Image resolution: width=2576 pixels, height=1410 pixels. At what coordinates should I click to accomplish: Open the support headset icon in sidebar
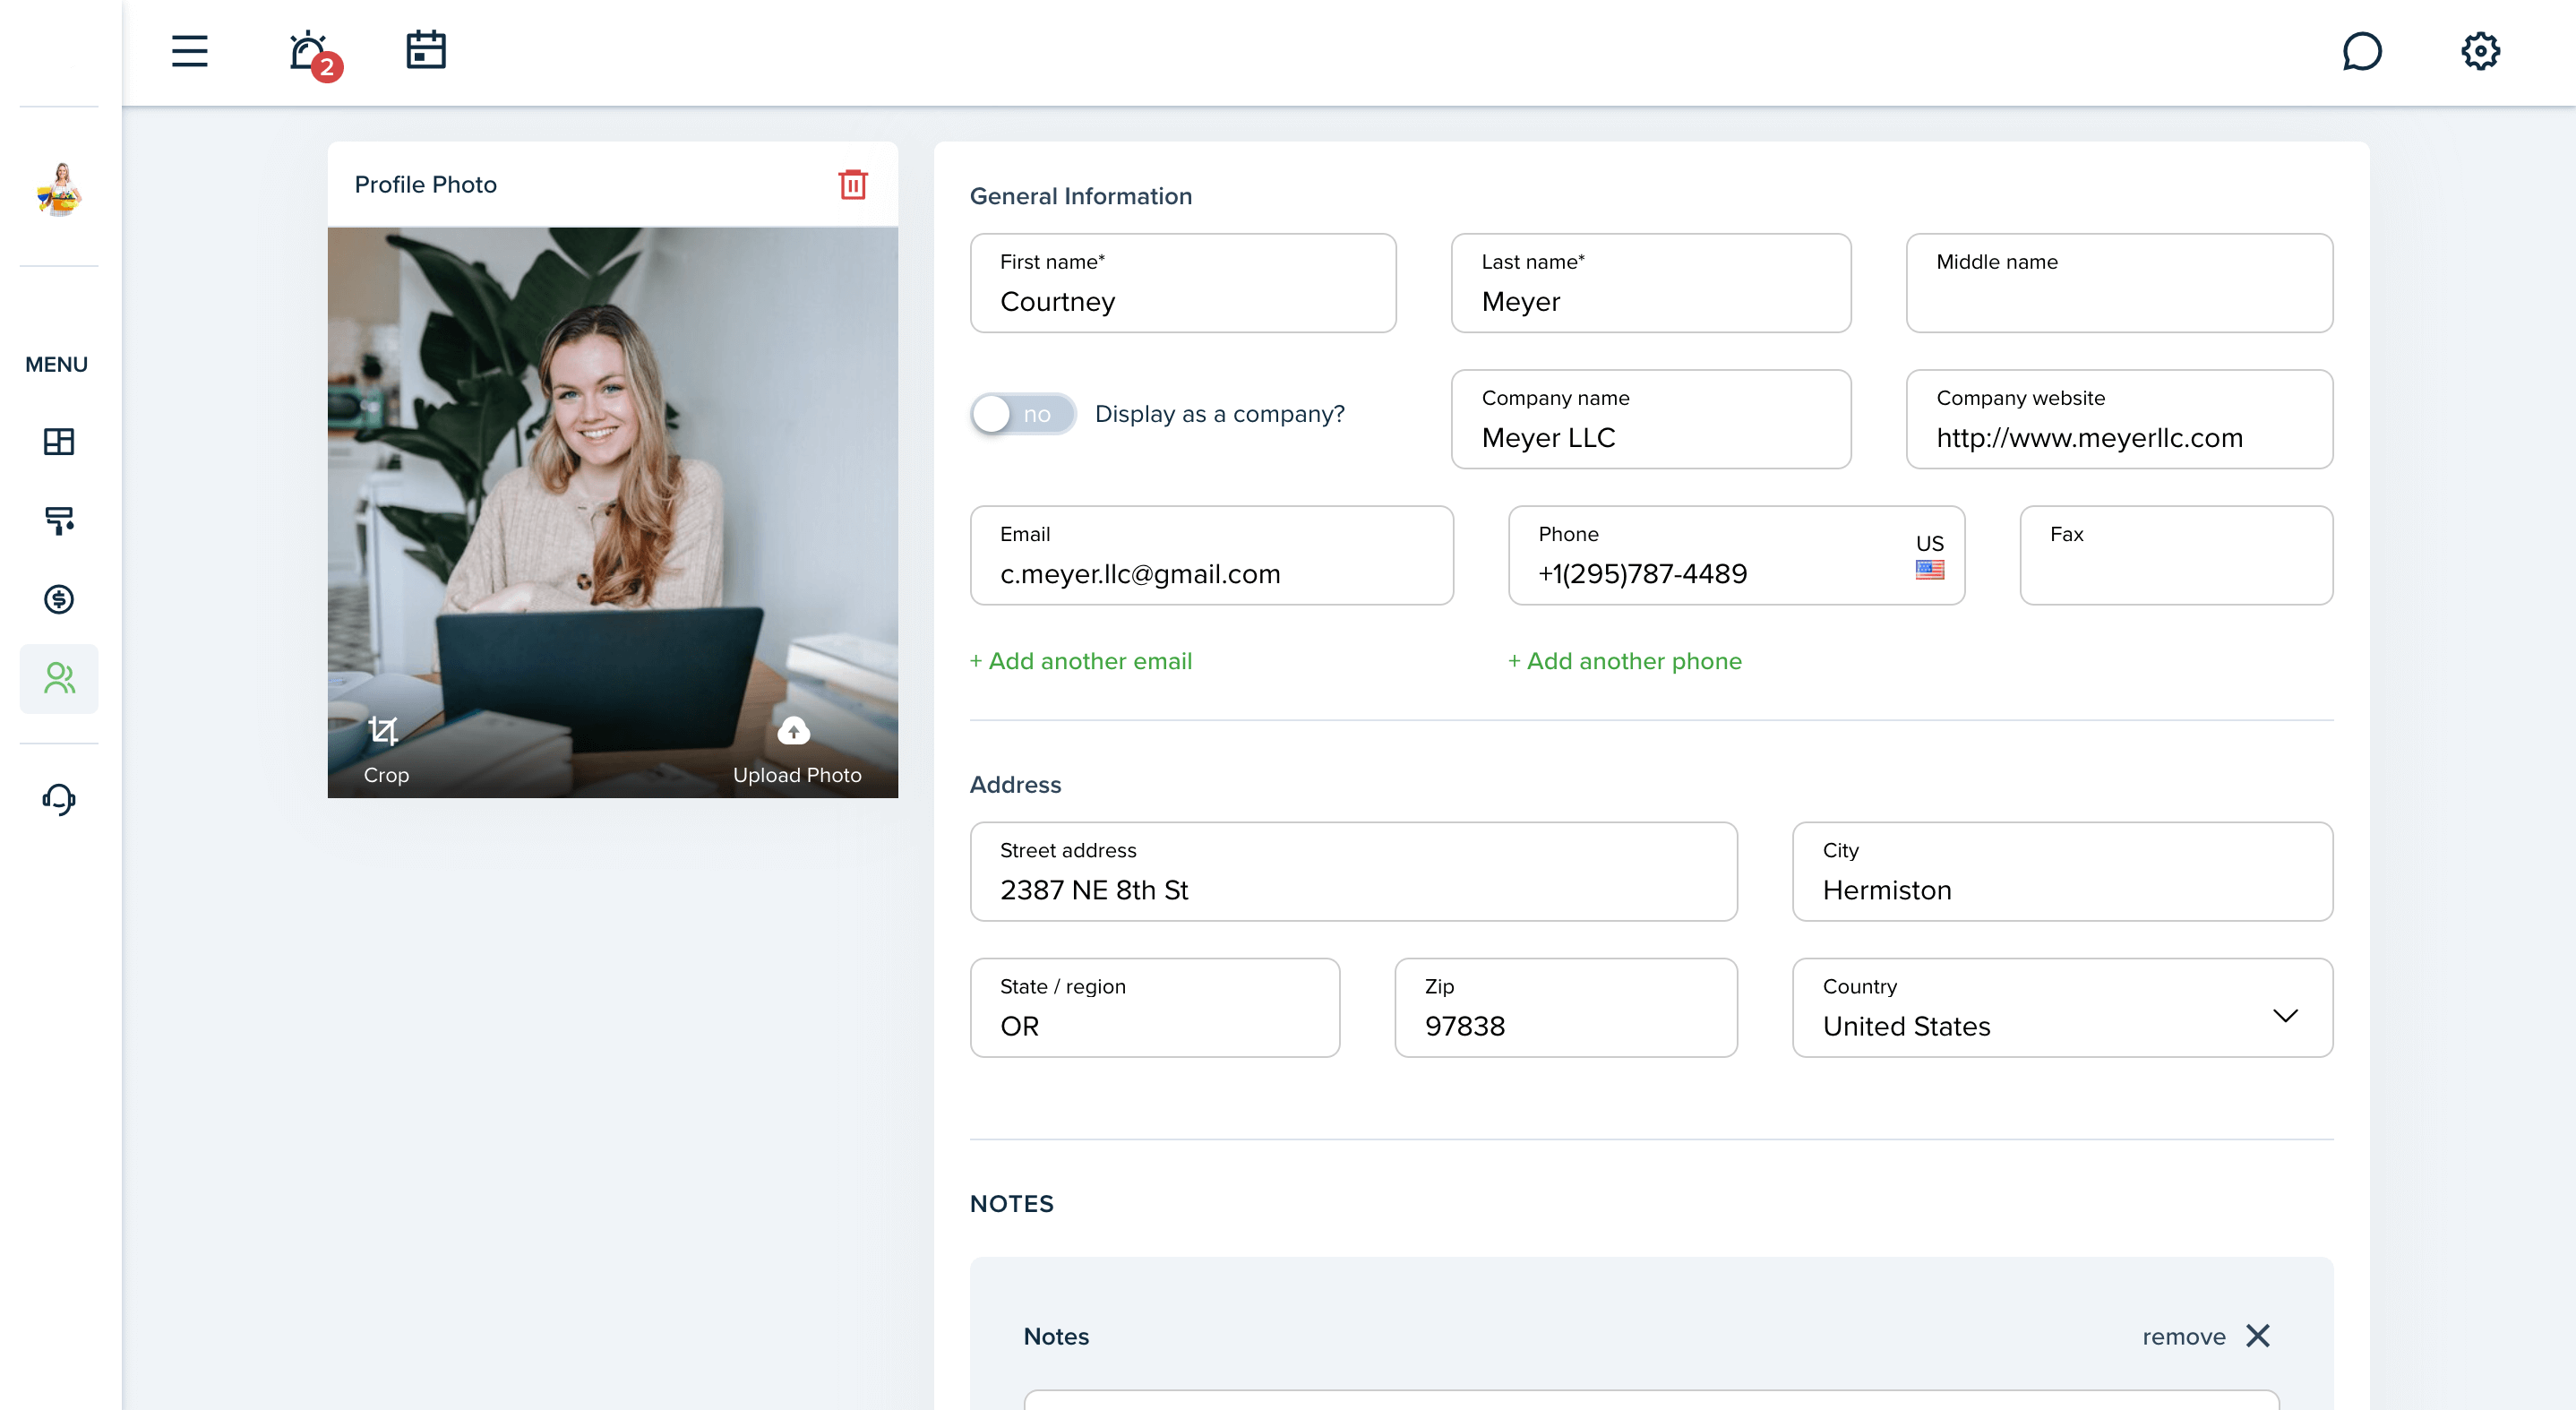pyautogui.click(x=59, y=799)
